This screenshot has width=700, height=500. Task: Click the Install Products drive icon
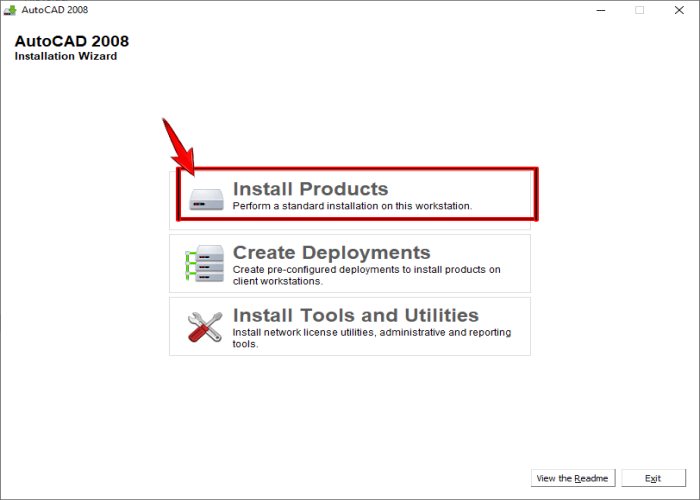[206, 199]
